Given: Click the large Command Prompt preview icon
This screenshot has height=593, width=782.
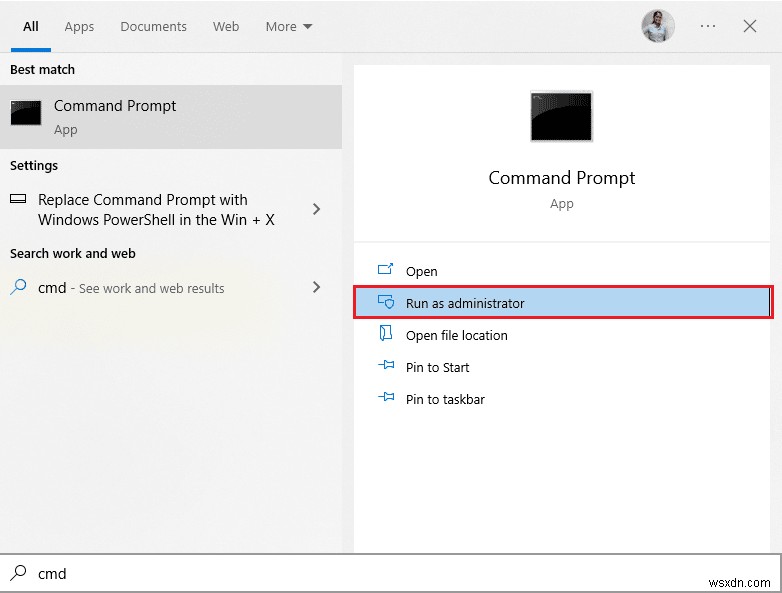Looking at the screenshot, I should (561, 116).
